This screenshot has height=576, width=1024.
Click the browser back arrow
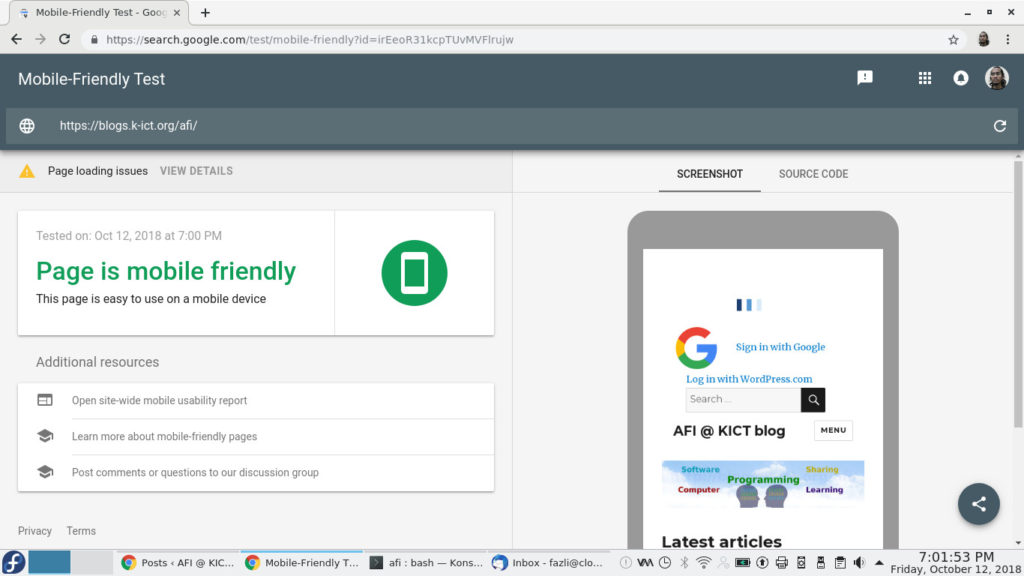[x=16, y=39]
